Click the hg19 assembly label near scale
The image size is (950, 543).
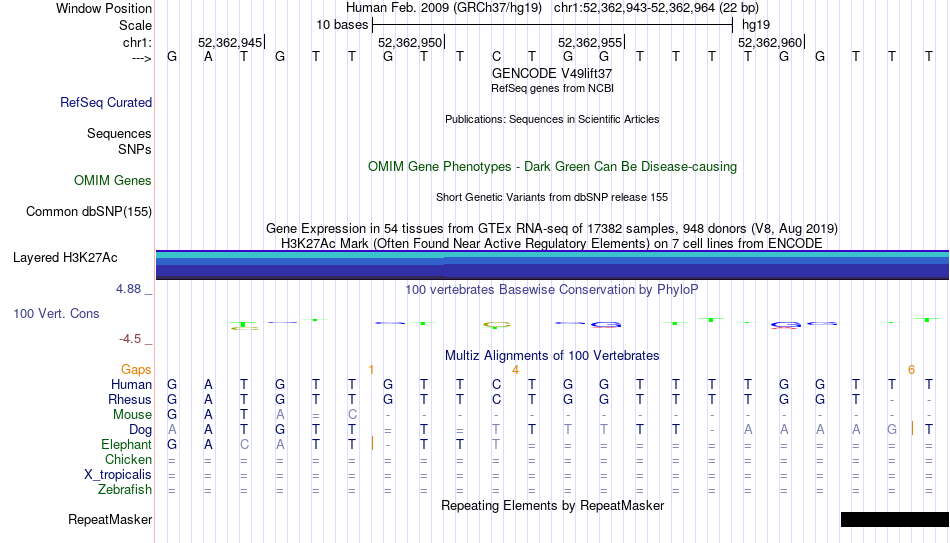pyautogui.click(x=756, y=25)
